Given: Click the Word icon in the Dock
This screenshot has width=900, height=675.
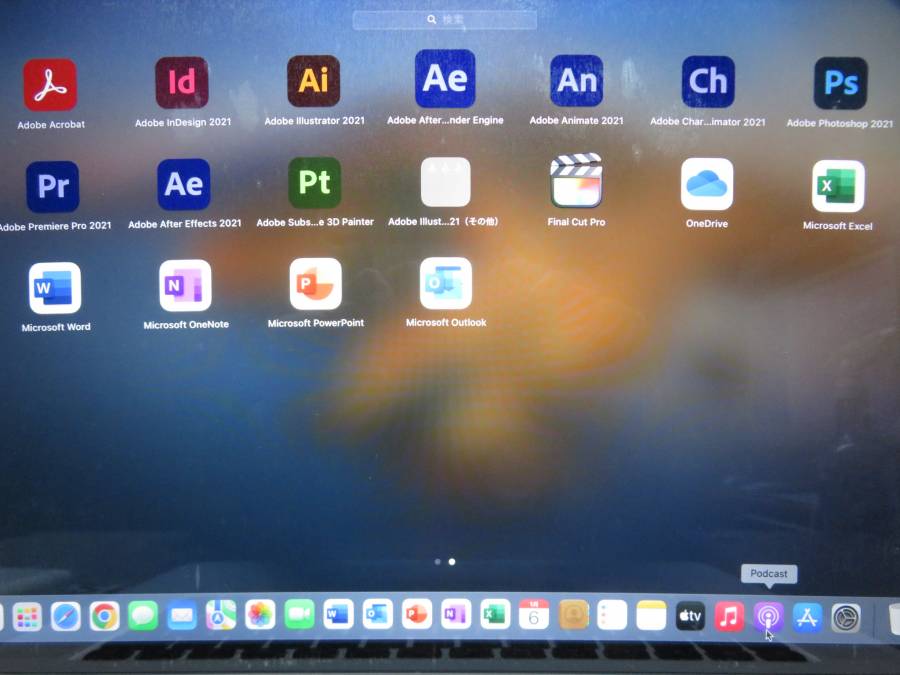Looking at the screenshot, I should [x=338, y=615].
